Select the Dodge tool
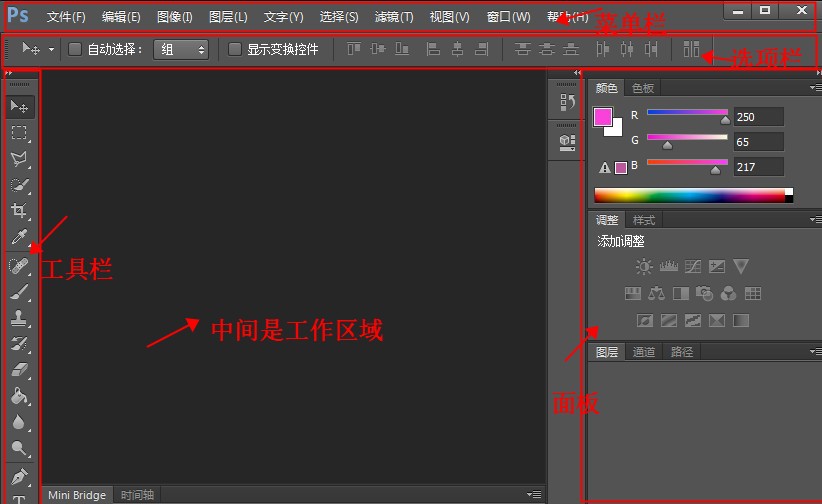 (19, 448)
